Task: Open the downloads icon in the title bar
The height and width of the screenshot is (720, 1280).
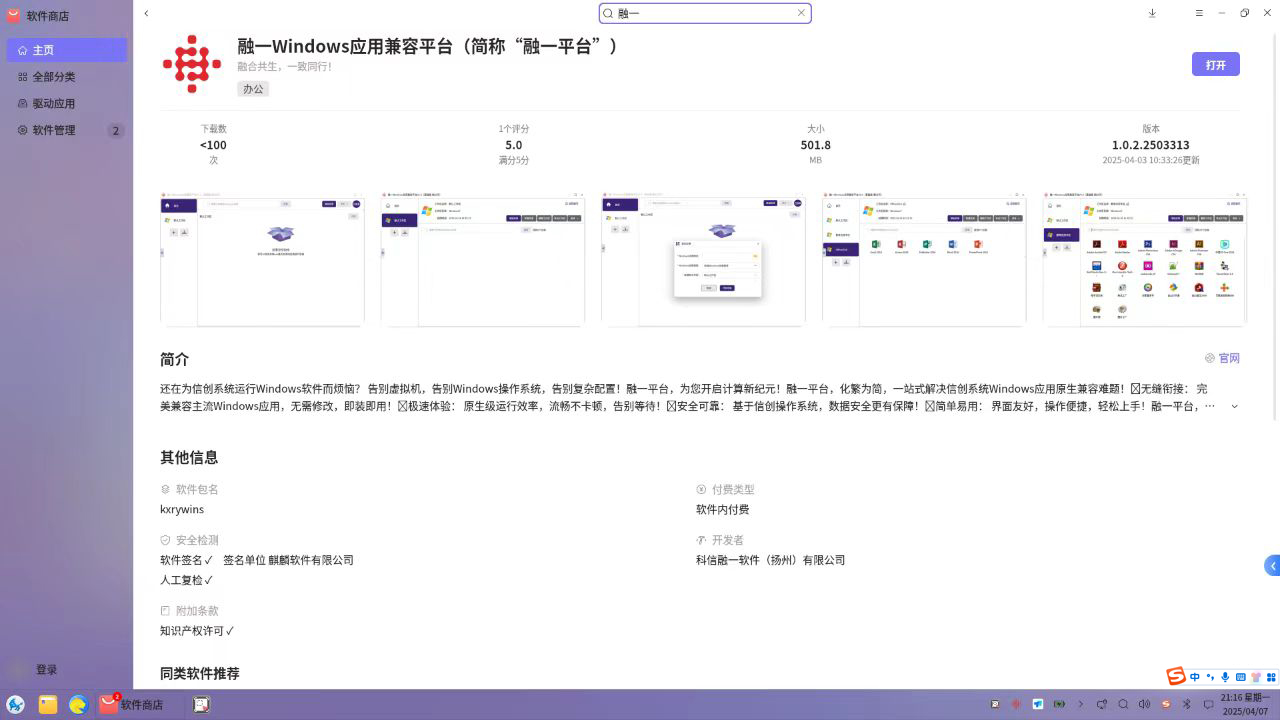Action: pyautogui.click(x=1152, y=13)
